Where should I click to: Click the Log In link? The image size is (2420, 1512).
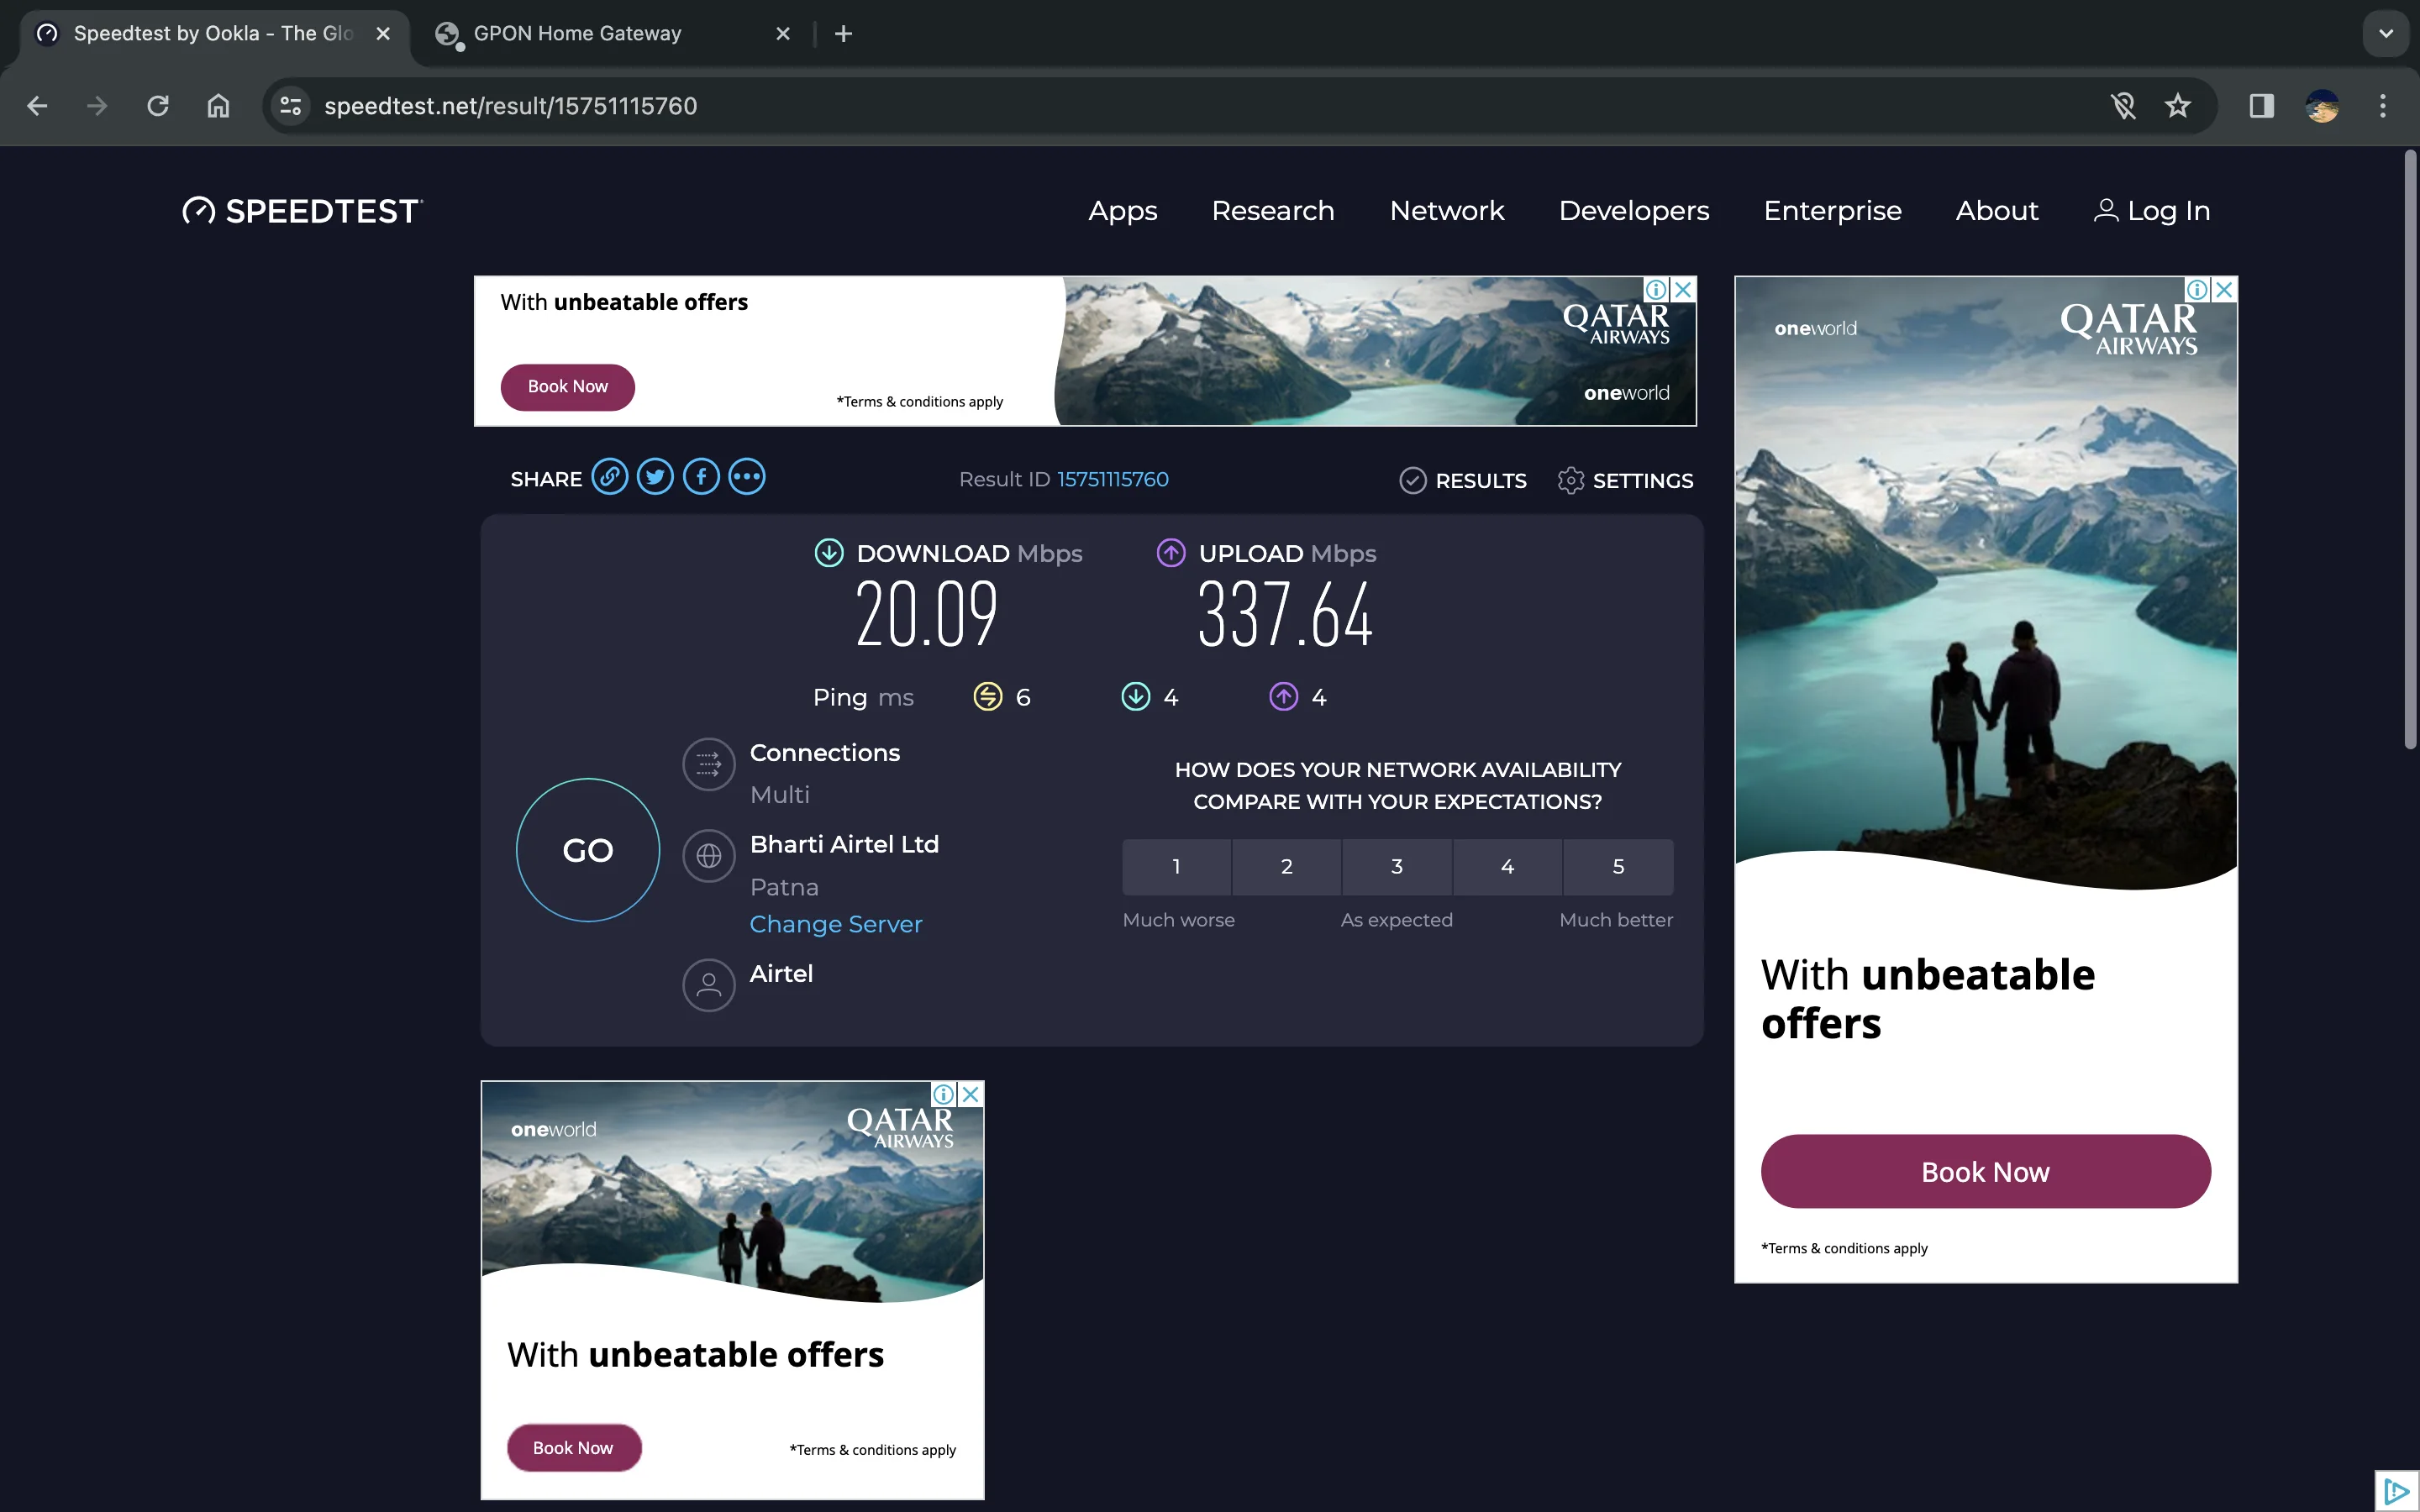(x=2152, y=211)
